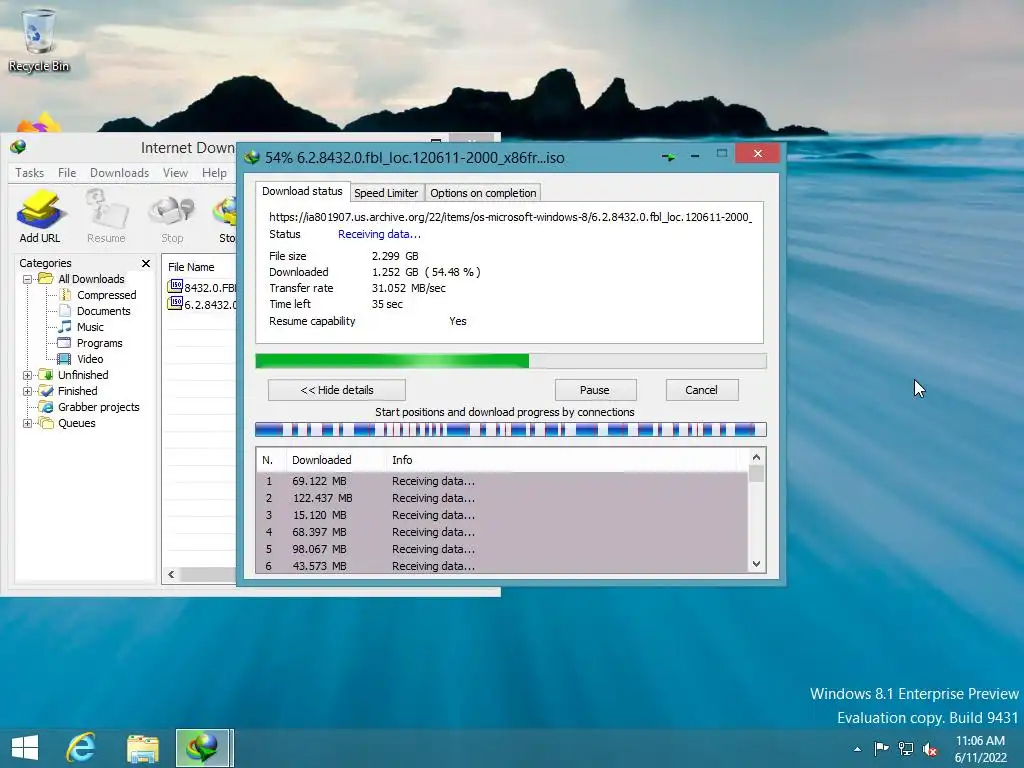The image size is (1024, 768).
Task: Click the archive.org download URL text
Action: [x=510, y=217]
